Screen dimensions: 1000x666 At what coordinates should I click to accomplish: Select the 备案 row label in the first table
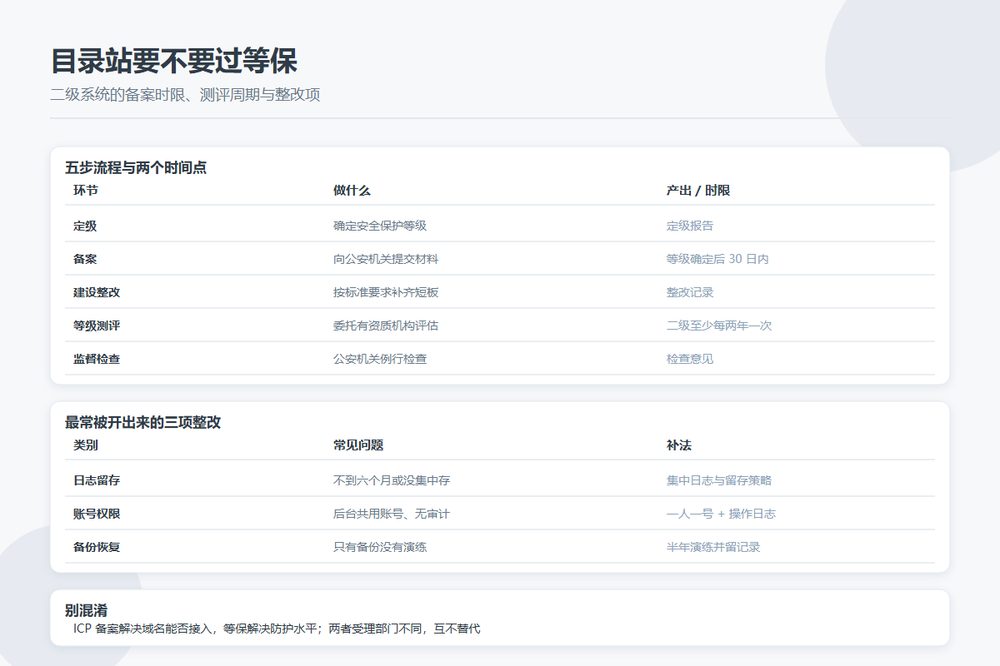(x=85, y=259)
